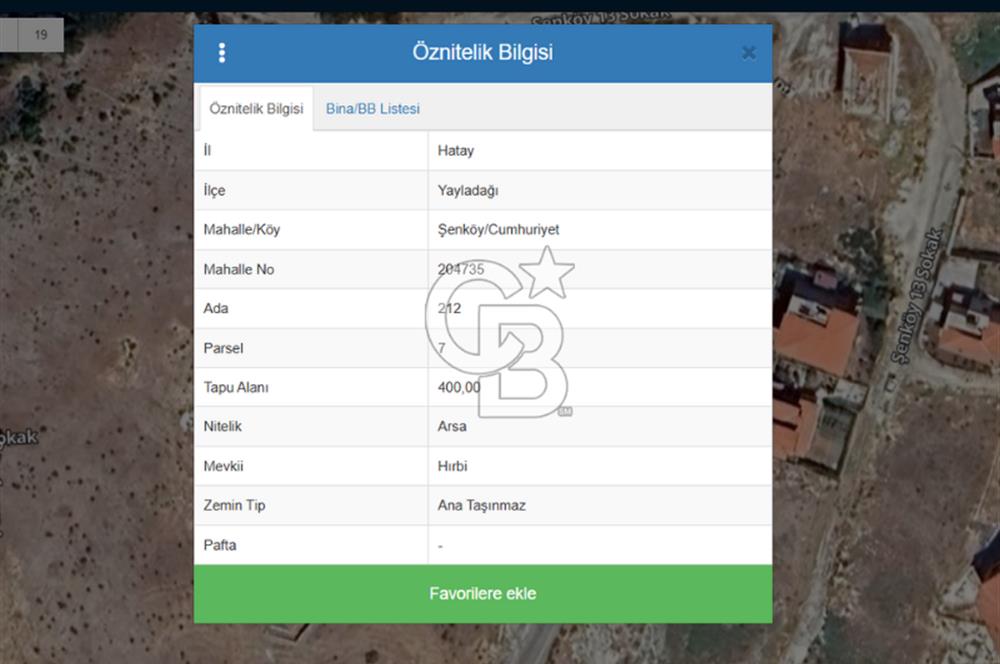
Task: Click the Hatay value in İl row
Action: [x=456, y=151]
